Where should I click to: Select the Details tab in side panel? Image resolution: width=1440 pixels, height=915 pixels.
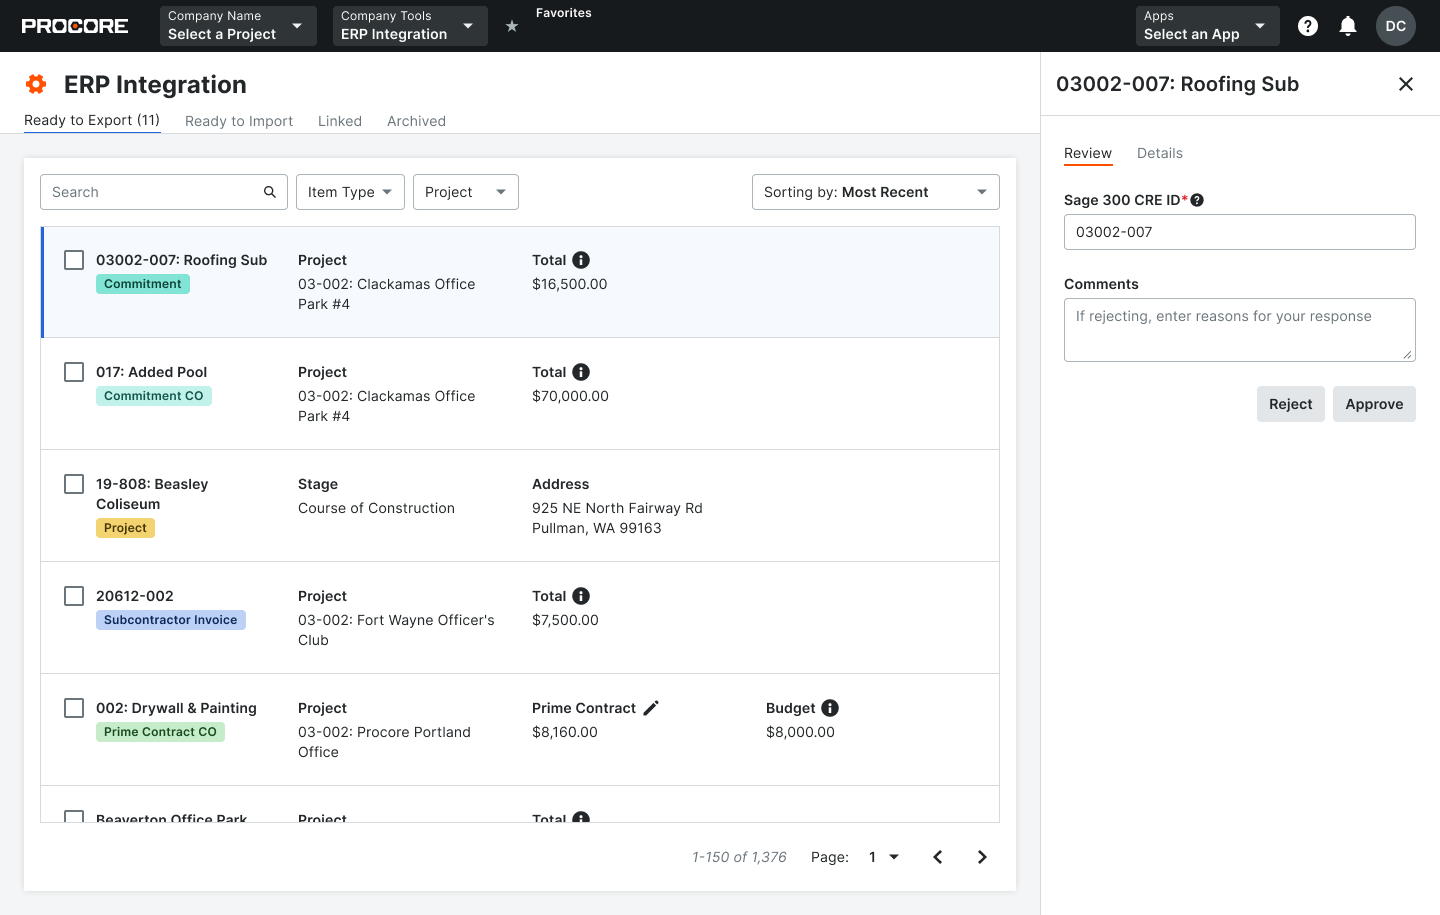[1160, 153]
